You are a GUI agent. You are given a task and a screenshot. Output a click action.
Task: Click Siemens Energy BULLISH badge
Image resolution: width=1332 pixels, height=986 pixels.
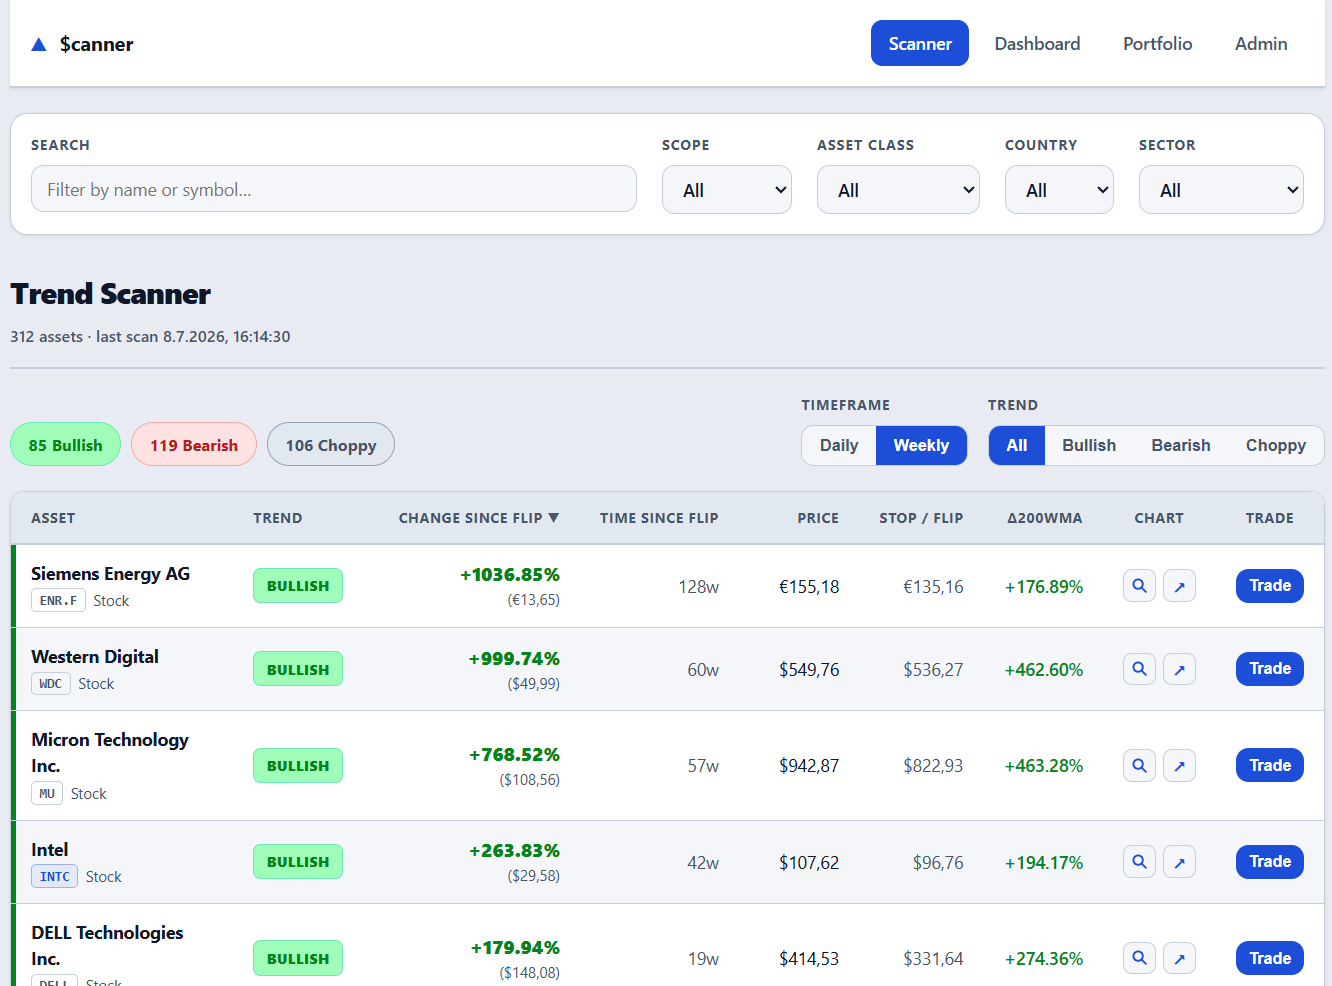[x=298, y=586]
